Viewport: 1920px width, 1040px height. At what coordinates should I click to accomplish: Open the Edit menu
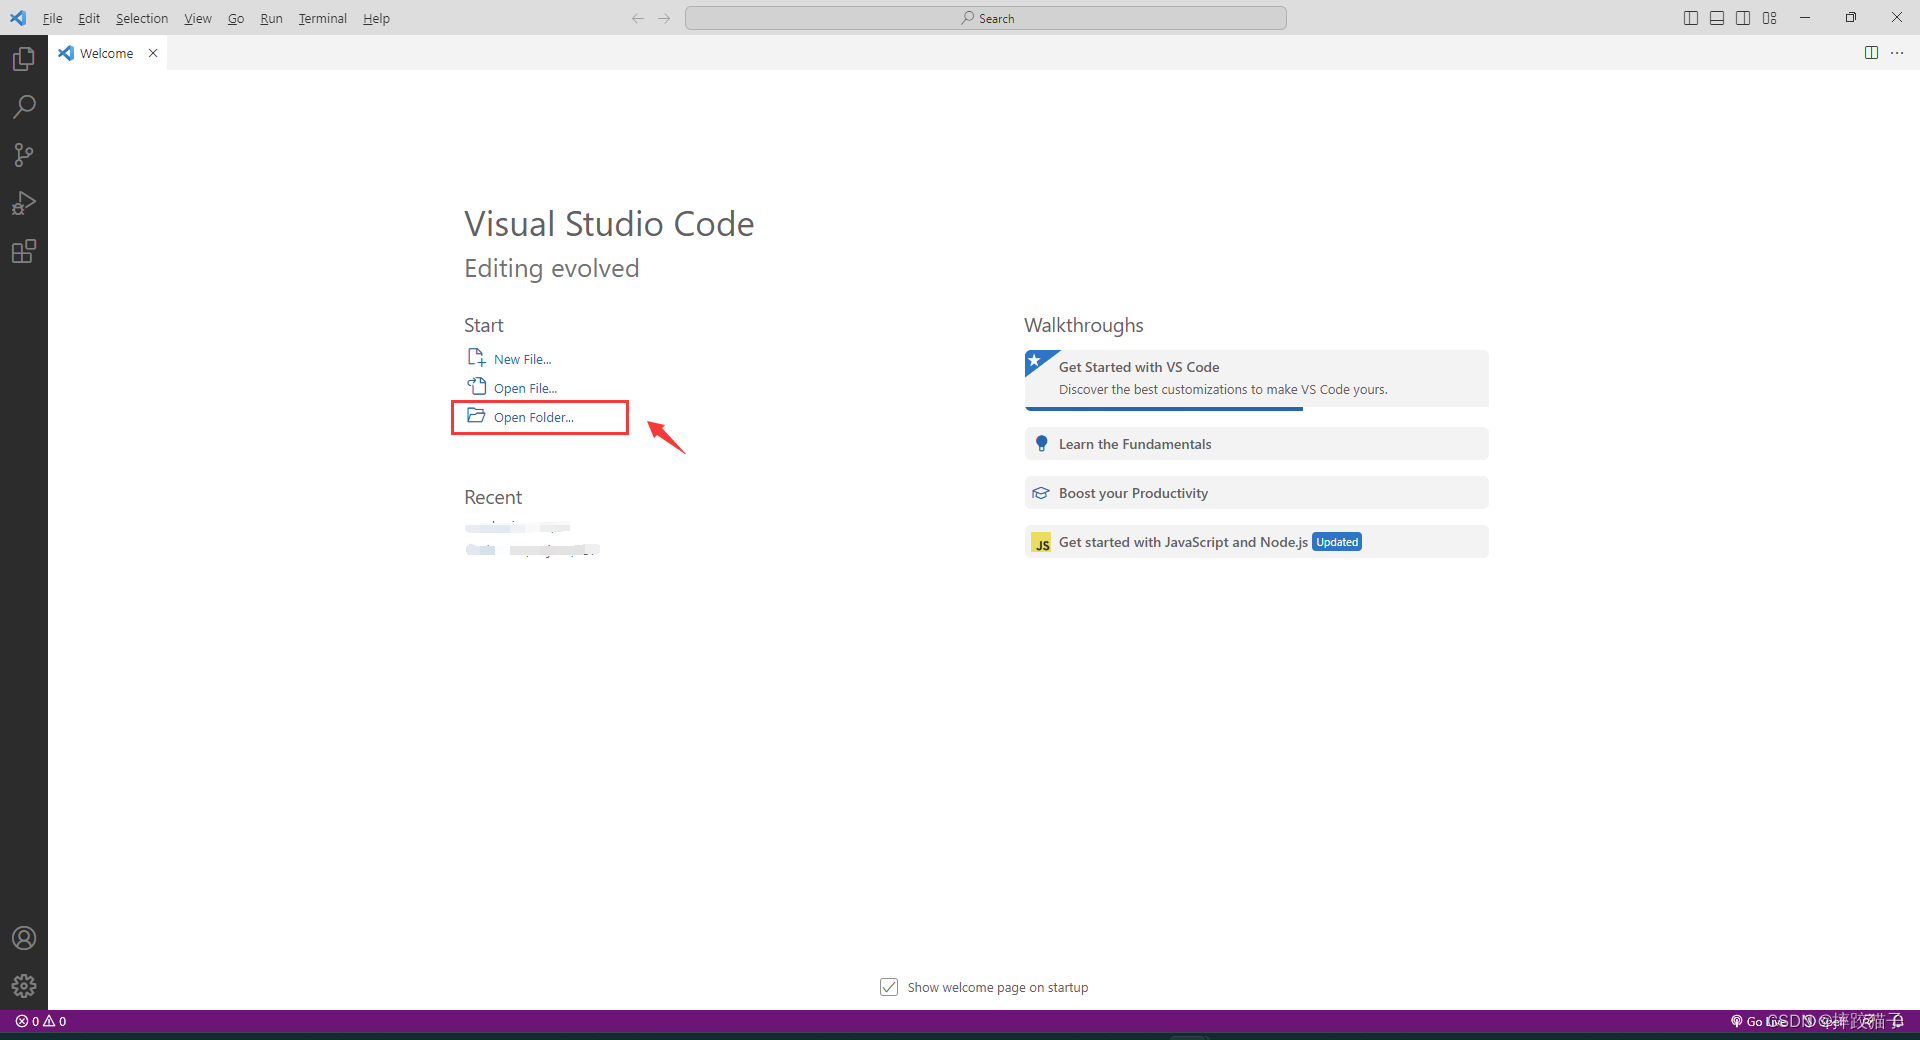coord(89,18)
